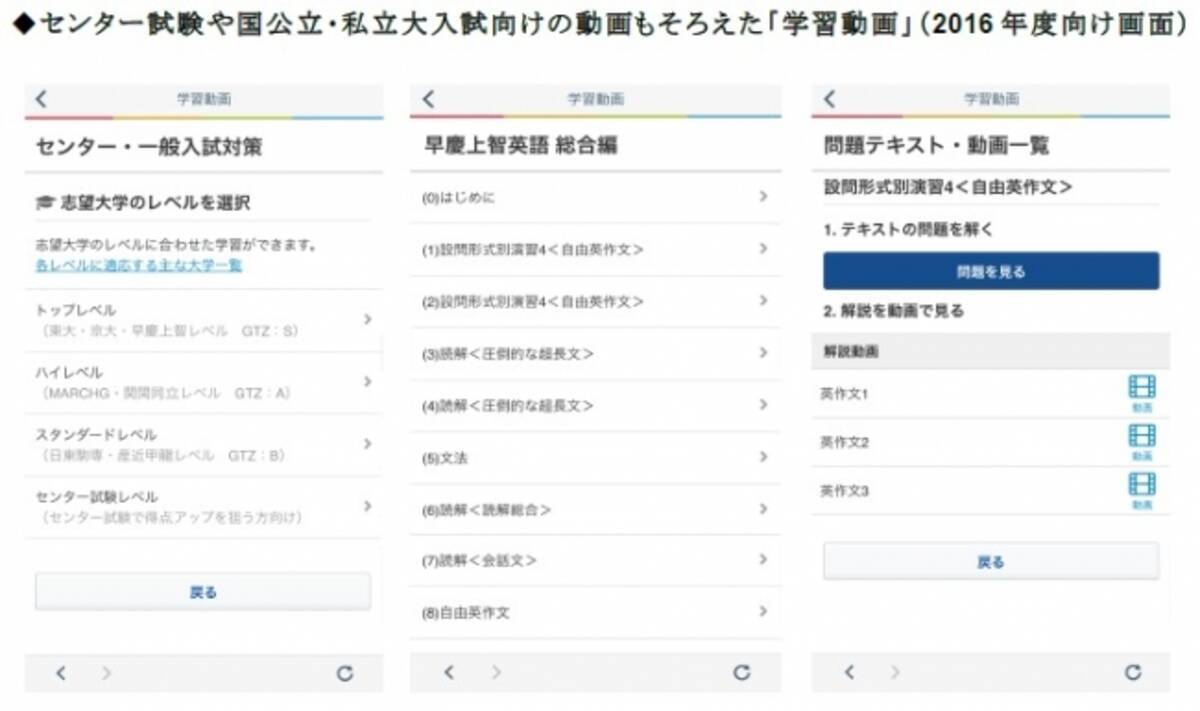Select 英作文3 row label
The width and height of the screenshot is (1200, 711).
845,491
